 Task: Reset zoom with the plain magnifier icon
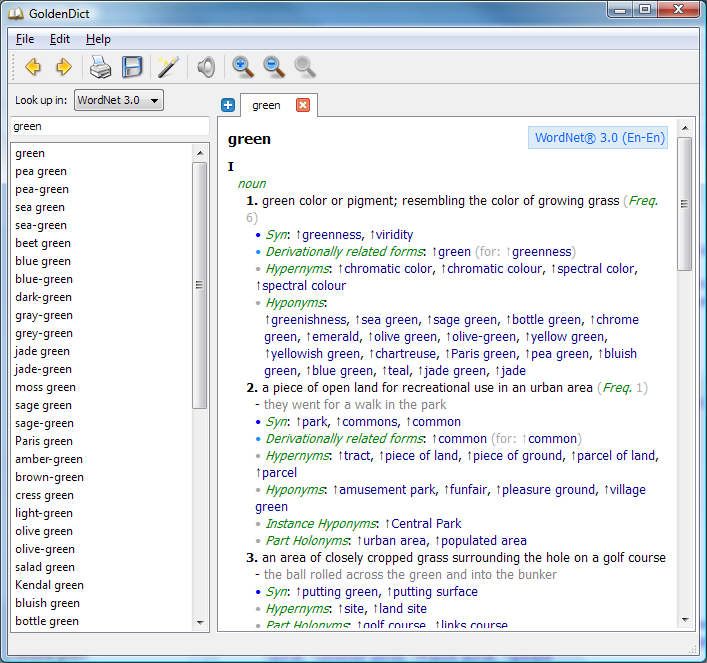304,67
